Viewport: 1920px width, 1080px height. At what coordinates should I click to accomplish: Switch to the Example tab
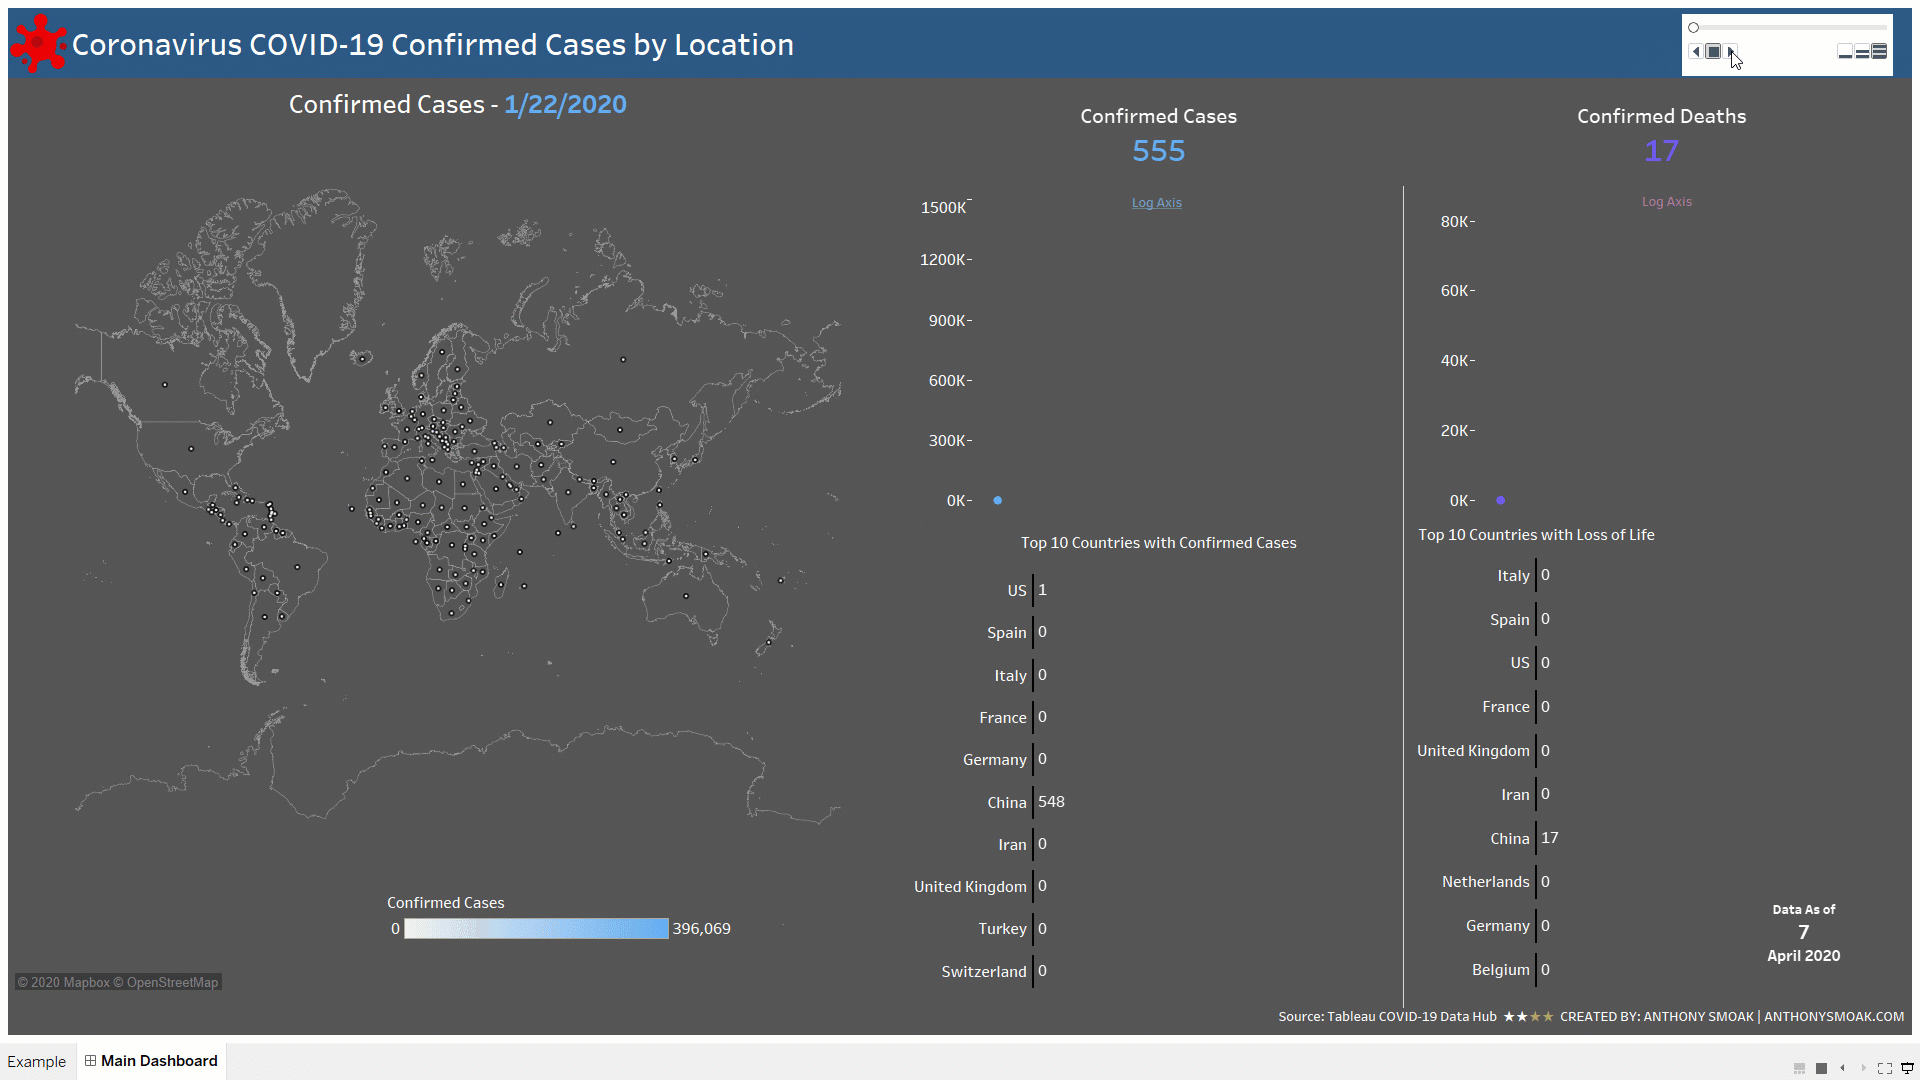point(37,1061)
